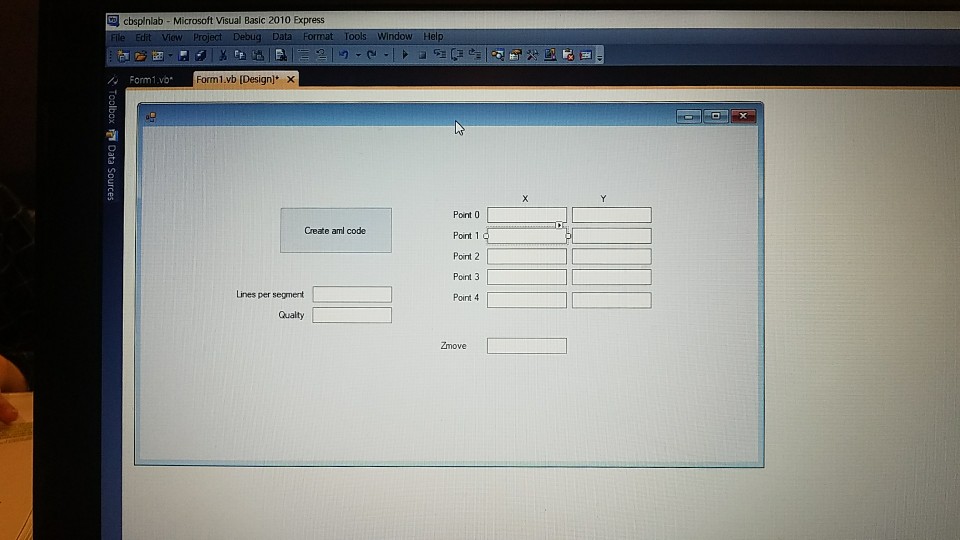Select the Point 2 label
This screenshot has width=960, height=540.
coord(466,257)
